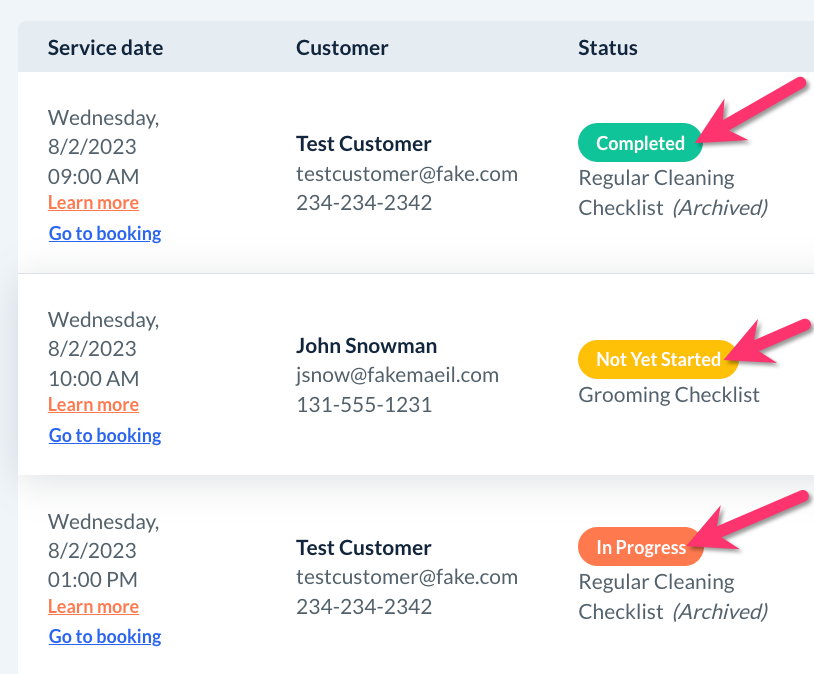Click the Status column header
814x674 pixels.
[607, 47]
